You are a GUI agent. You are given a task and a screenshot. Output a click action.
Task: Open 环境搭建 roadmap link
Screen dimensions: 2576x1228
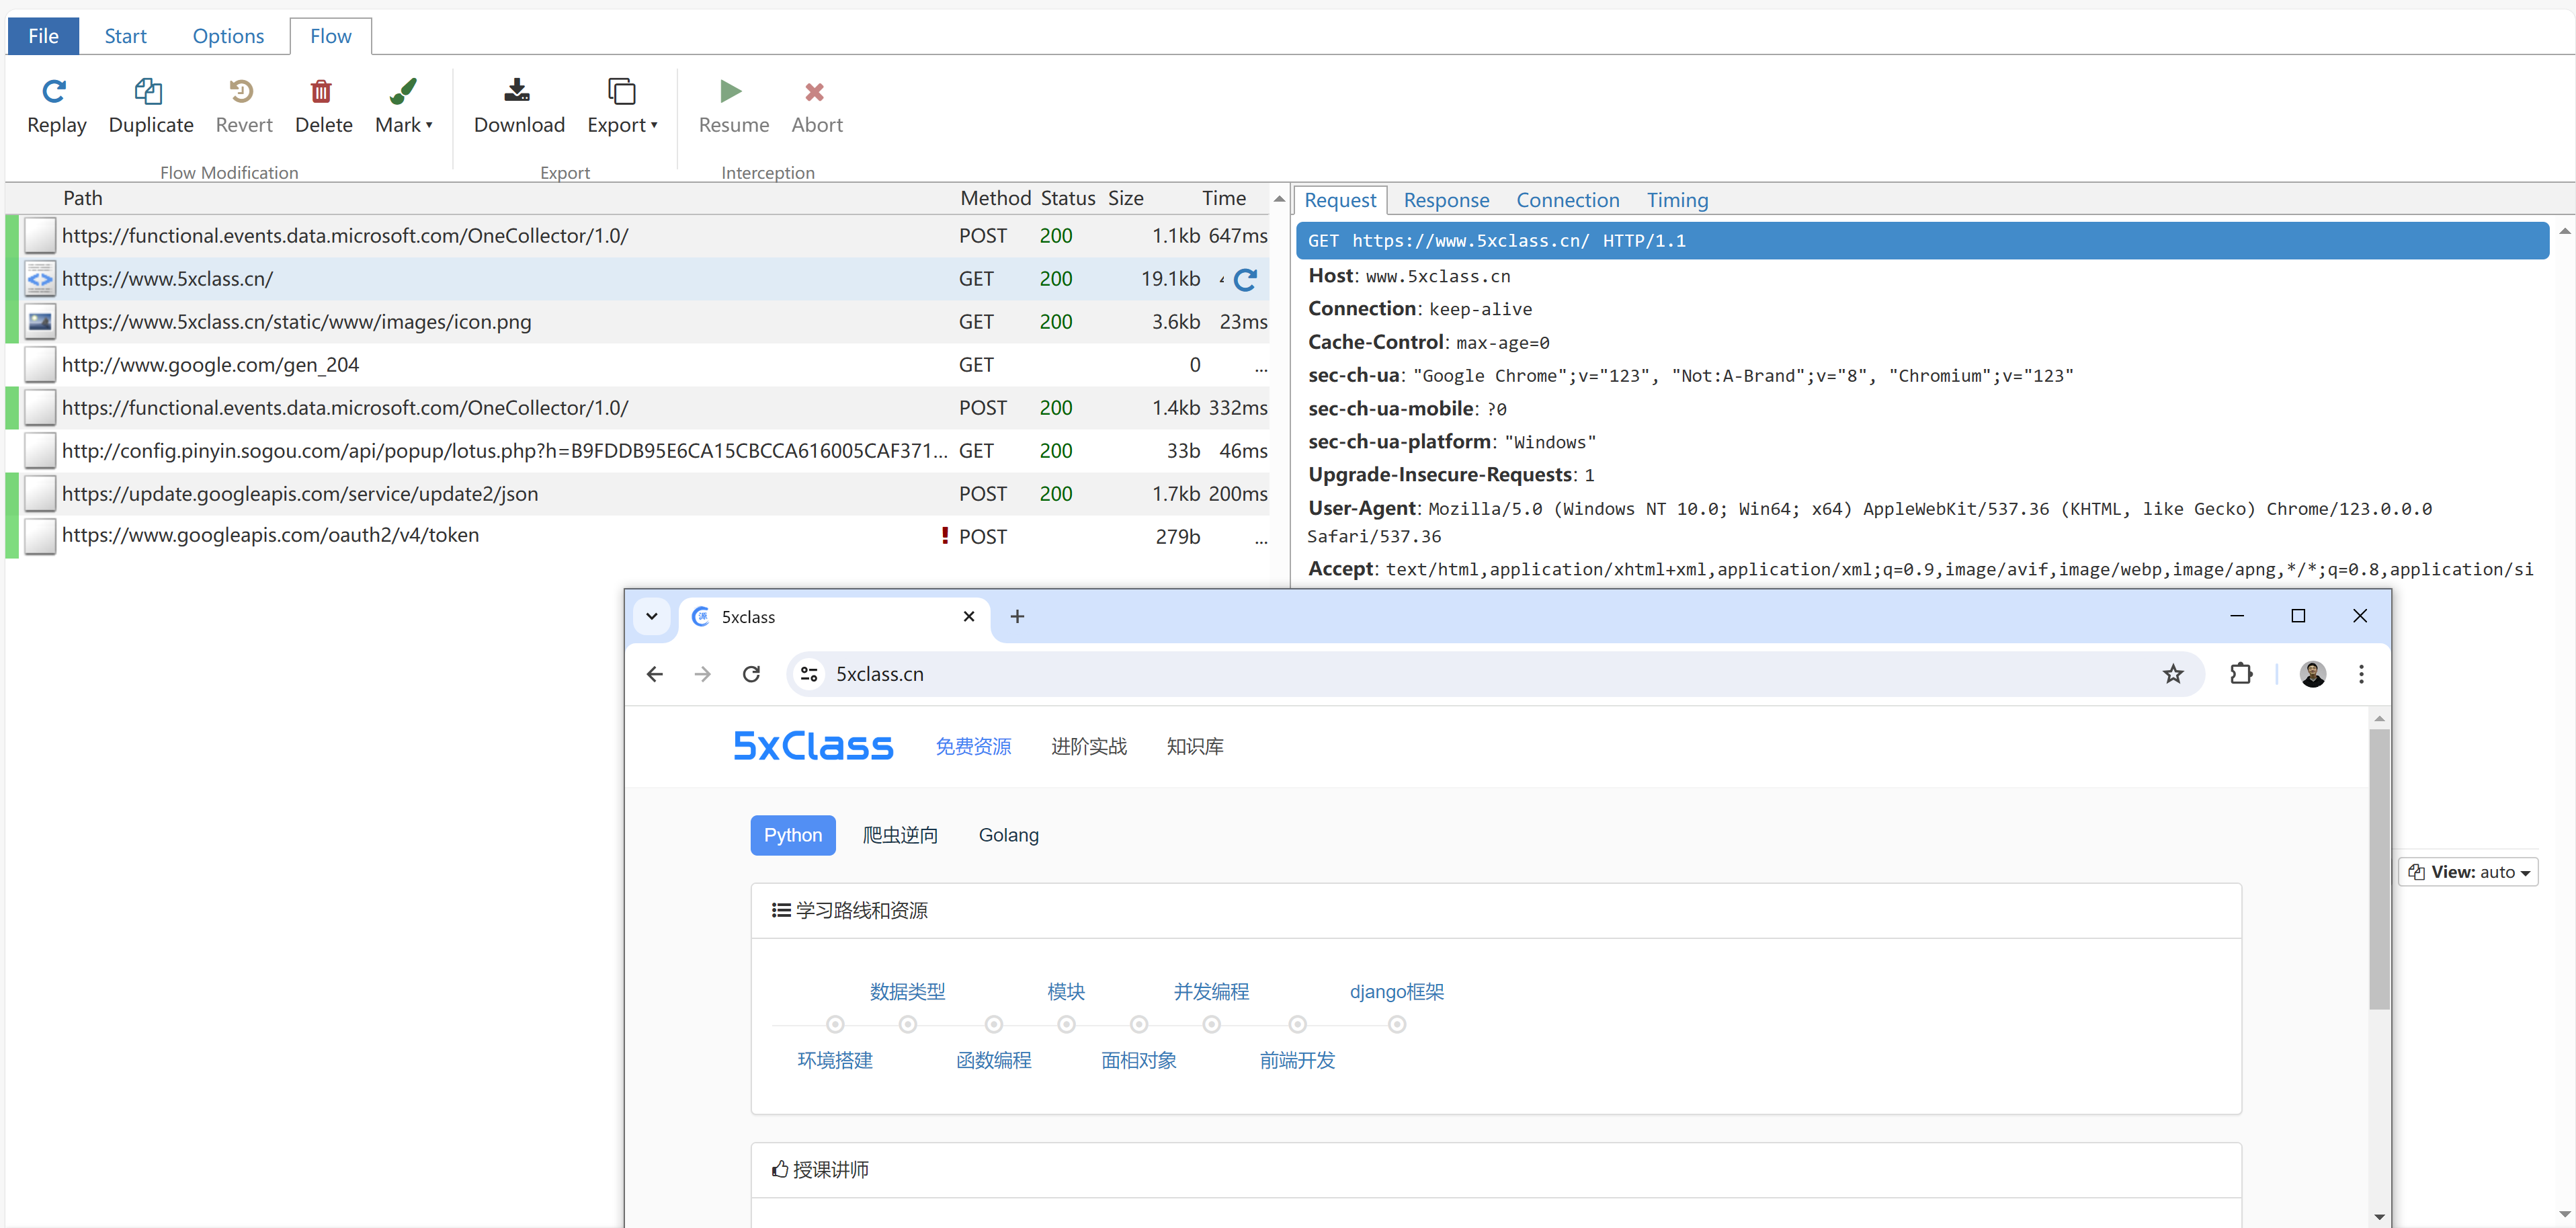[835, 1060]
